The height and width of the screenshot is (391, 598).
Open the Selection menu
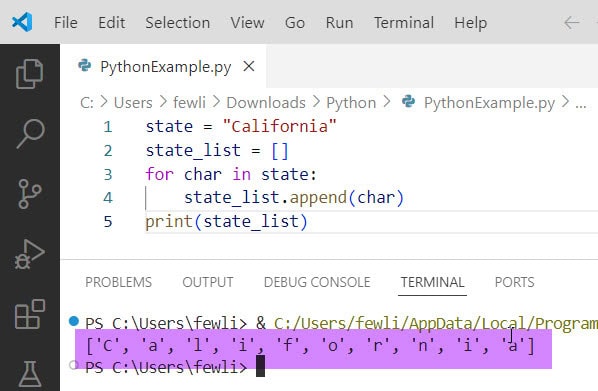[x=177, y=23]
